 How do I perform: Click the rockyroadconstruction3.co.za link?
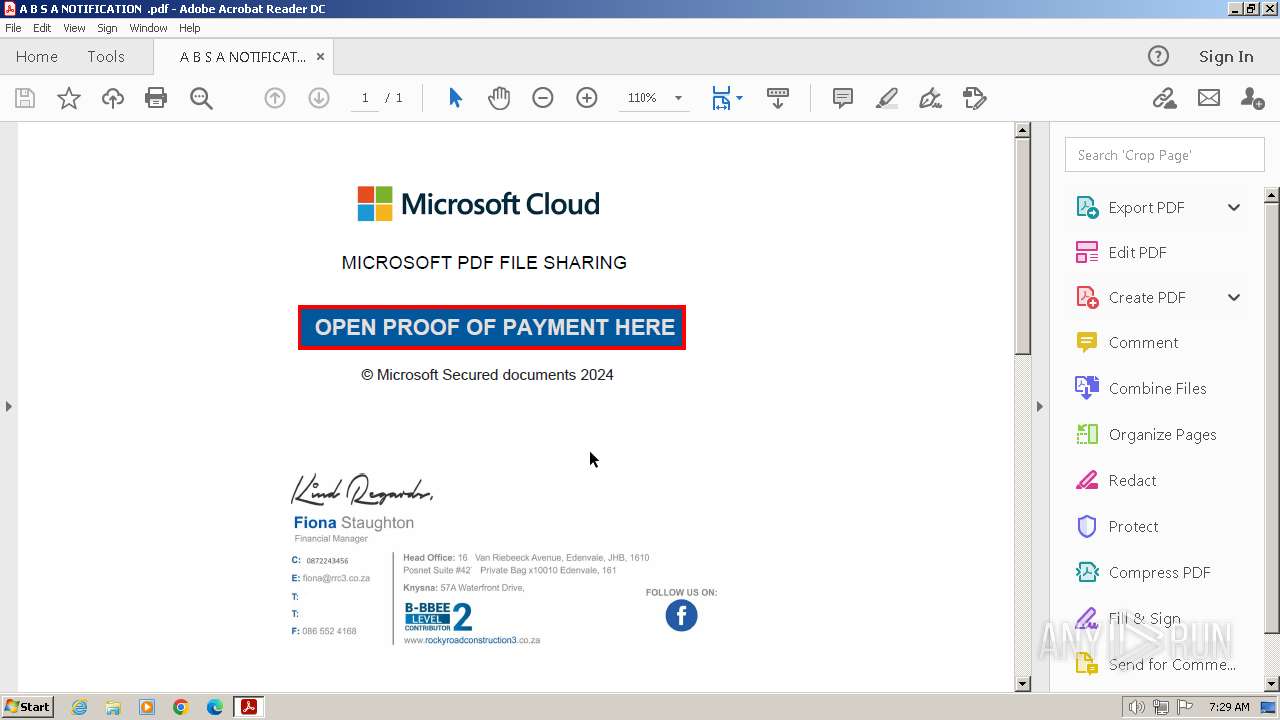pos(472,640)
